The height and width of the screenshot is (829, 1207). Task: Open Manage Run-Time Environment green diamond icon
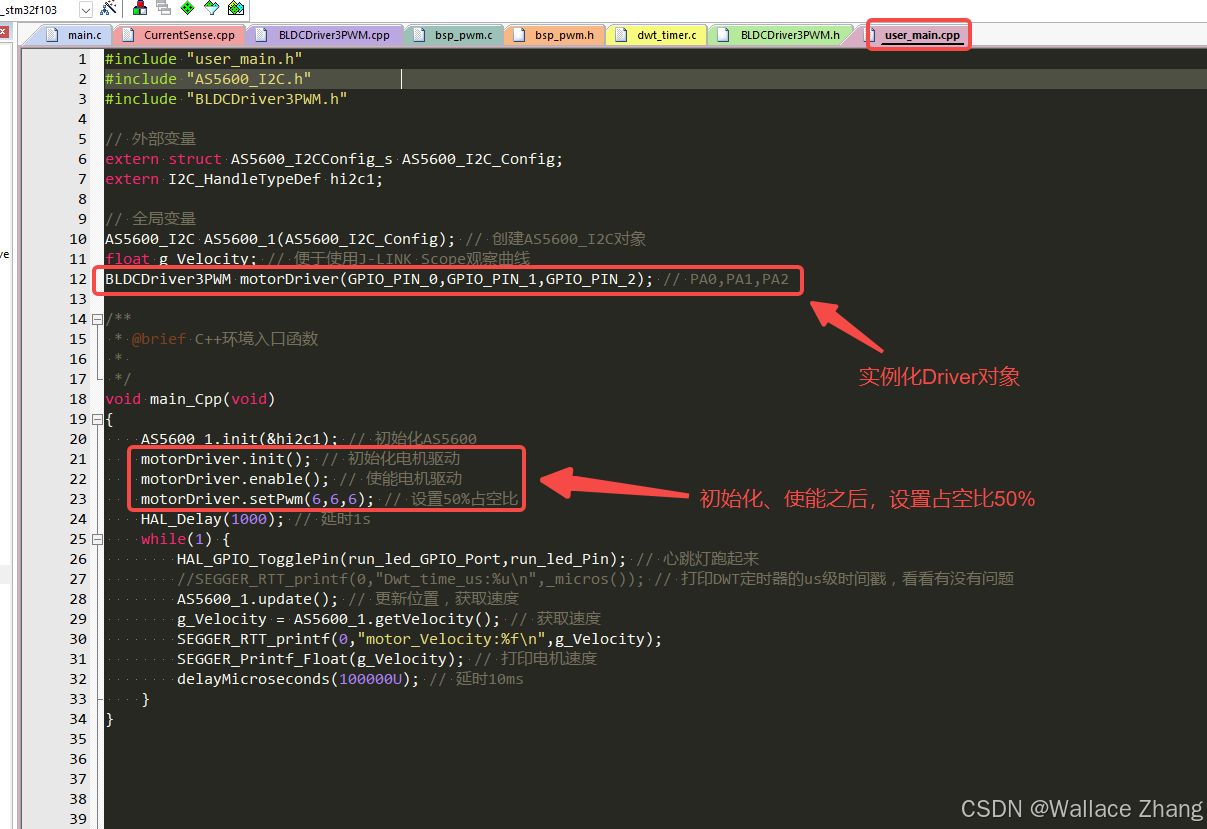[187, 8]
